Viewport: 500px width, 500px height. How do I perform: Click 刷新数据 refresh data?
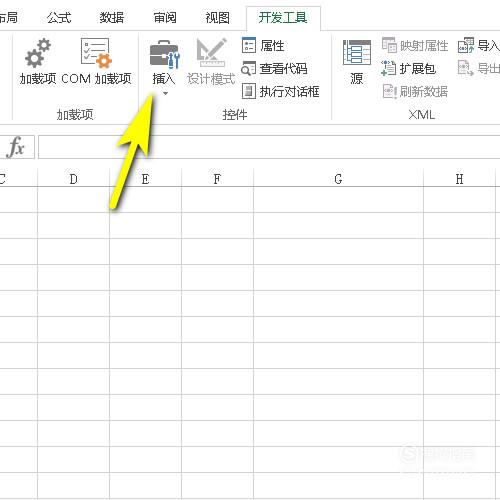(415, 91)
